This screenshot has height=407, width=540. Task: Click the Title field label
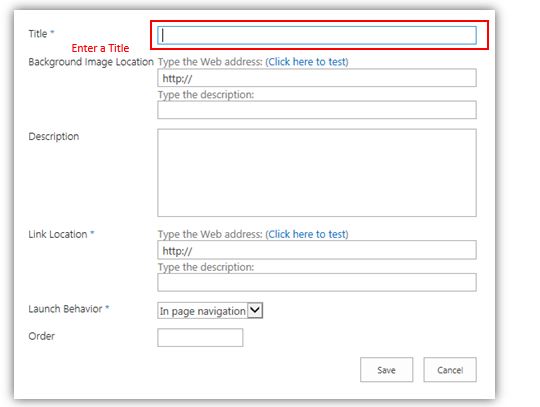click(x=38, y=34)
